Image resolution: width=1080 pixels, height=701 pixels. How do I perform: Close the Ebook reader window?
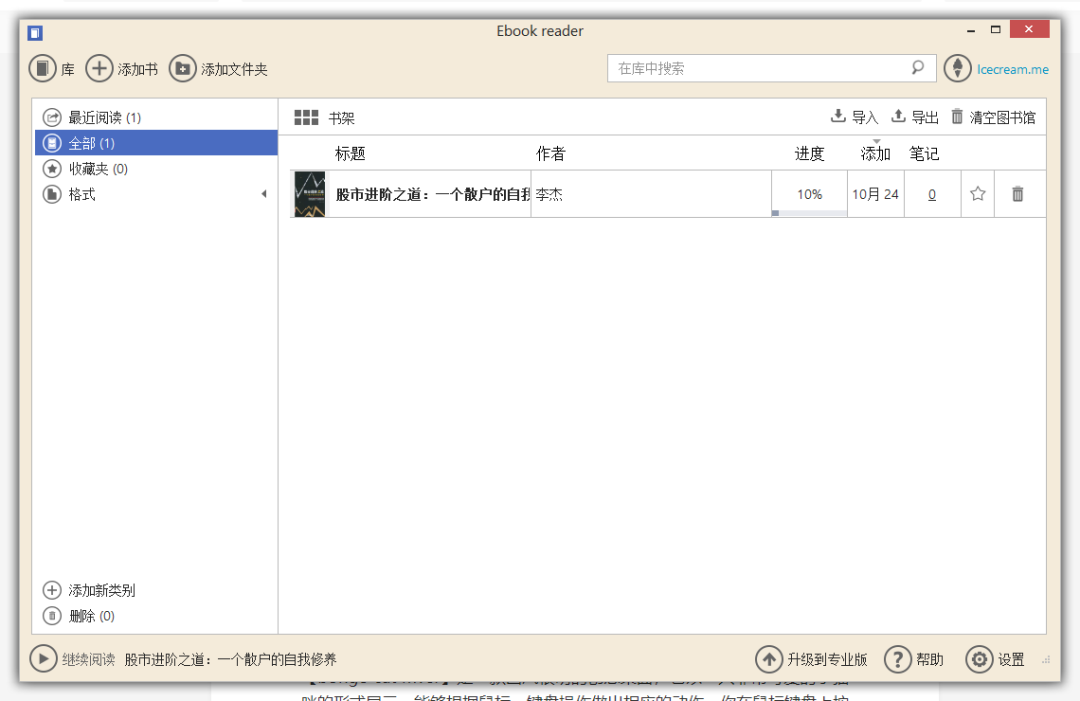click(1029, 29)
